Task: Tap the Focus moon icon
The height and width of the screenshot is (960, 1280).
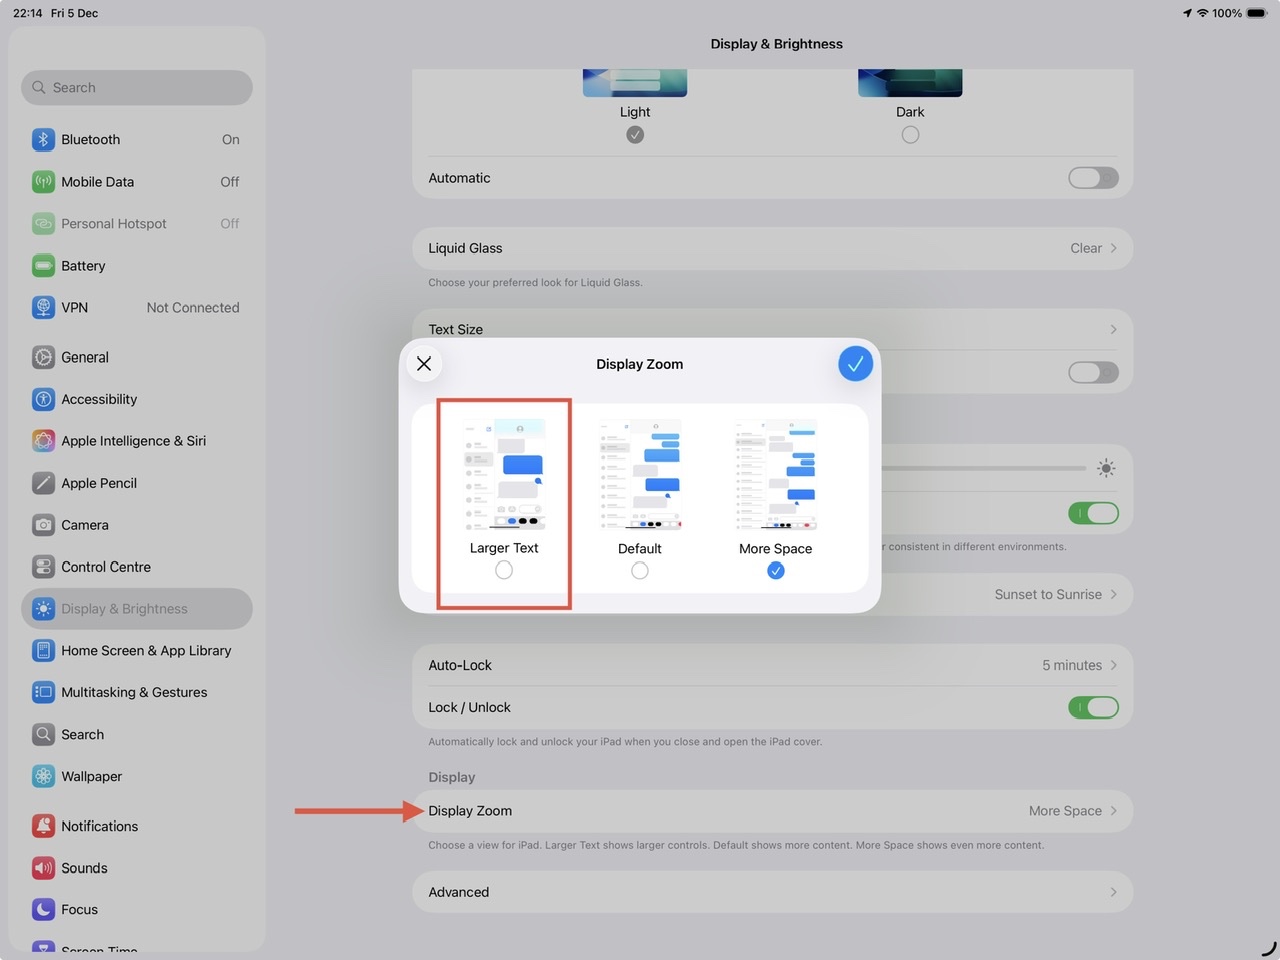Action: coord(43,910)
